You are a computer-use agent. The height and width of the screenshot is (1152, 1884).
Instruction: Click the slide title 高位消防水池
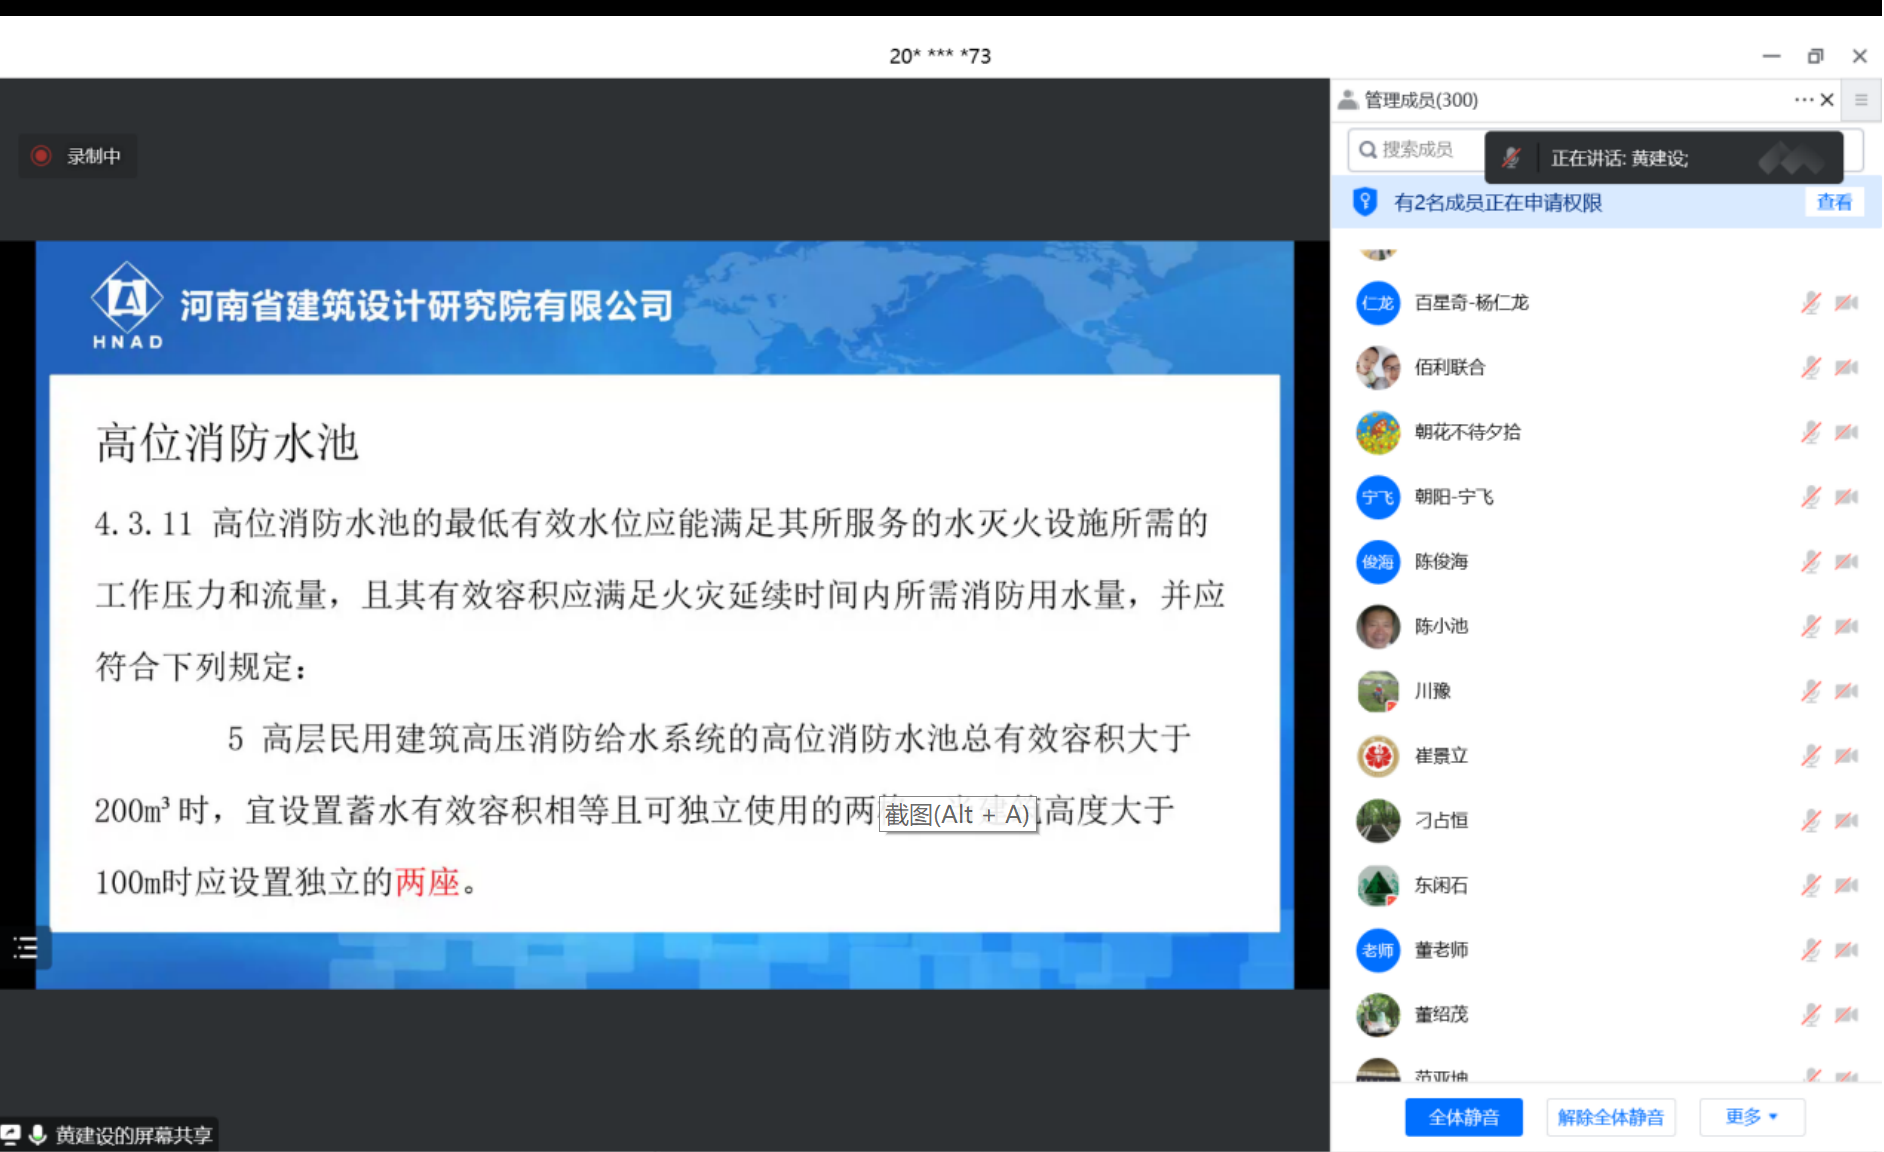tap(227, 442)
